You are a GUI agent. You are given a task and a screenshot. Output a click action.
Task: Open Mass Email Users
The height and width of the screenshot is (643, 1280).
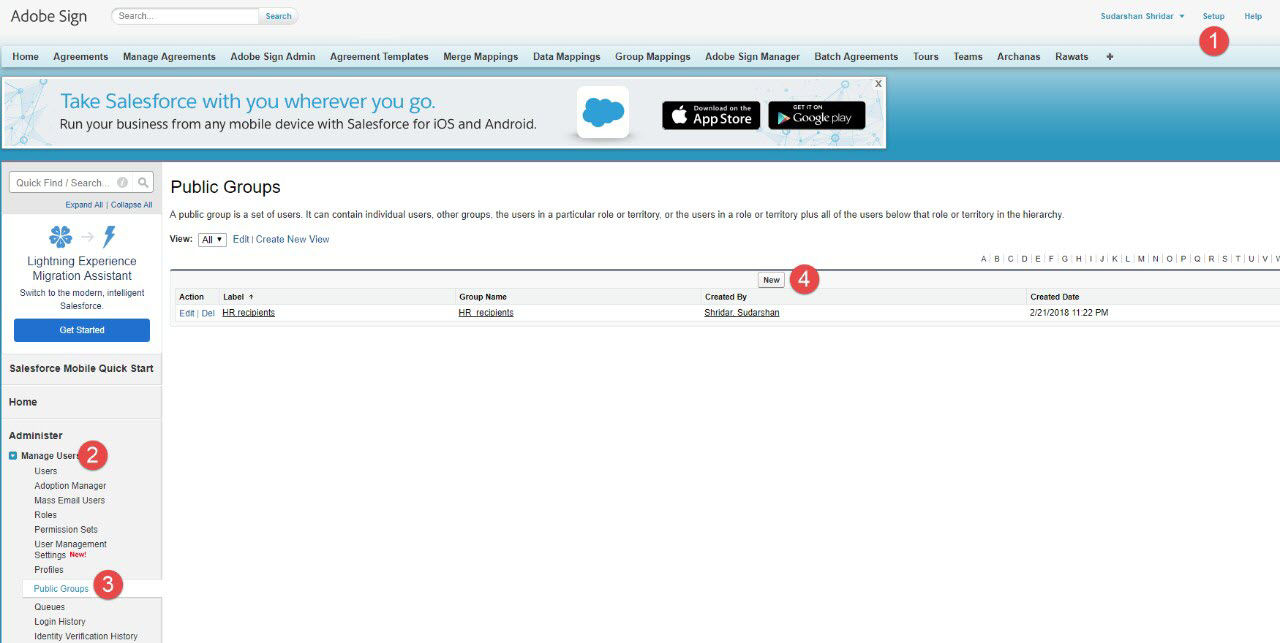pyautogui.click(x=70, y=500)
